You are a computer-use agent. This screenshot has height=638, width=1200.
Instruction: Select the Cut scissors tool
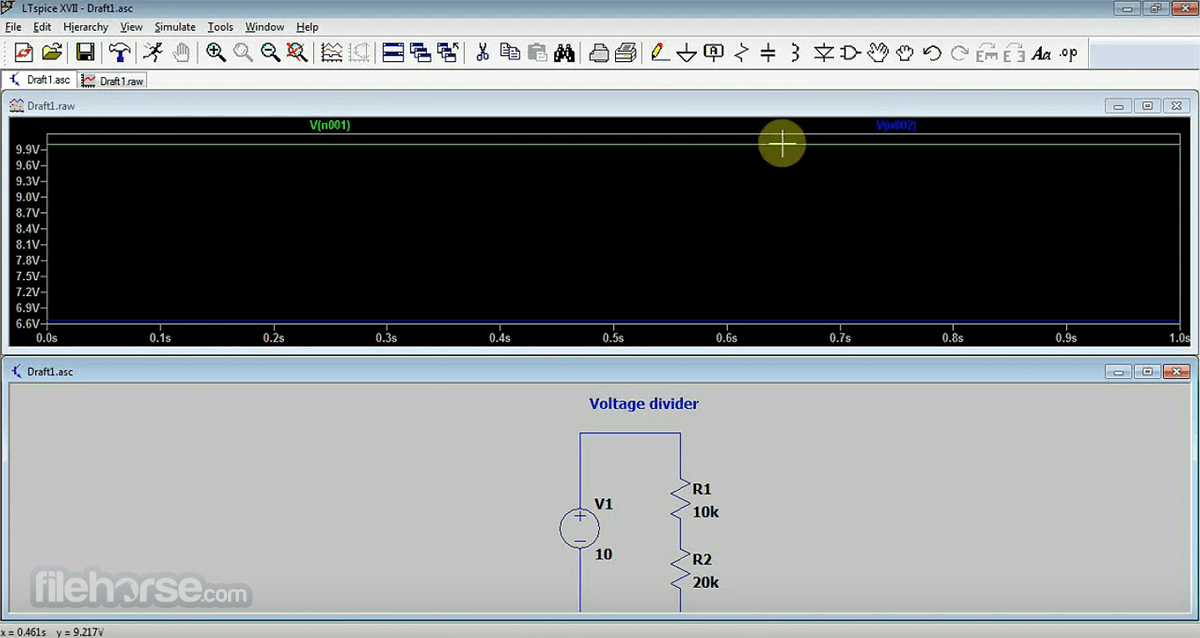pos(482,53)
